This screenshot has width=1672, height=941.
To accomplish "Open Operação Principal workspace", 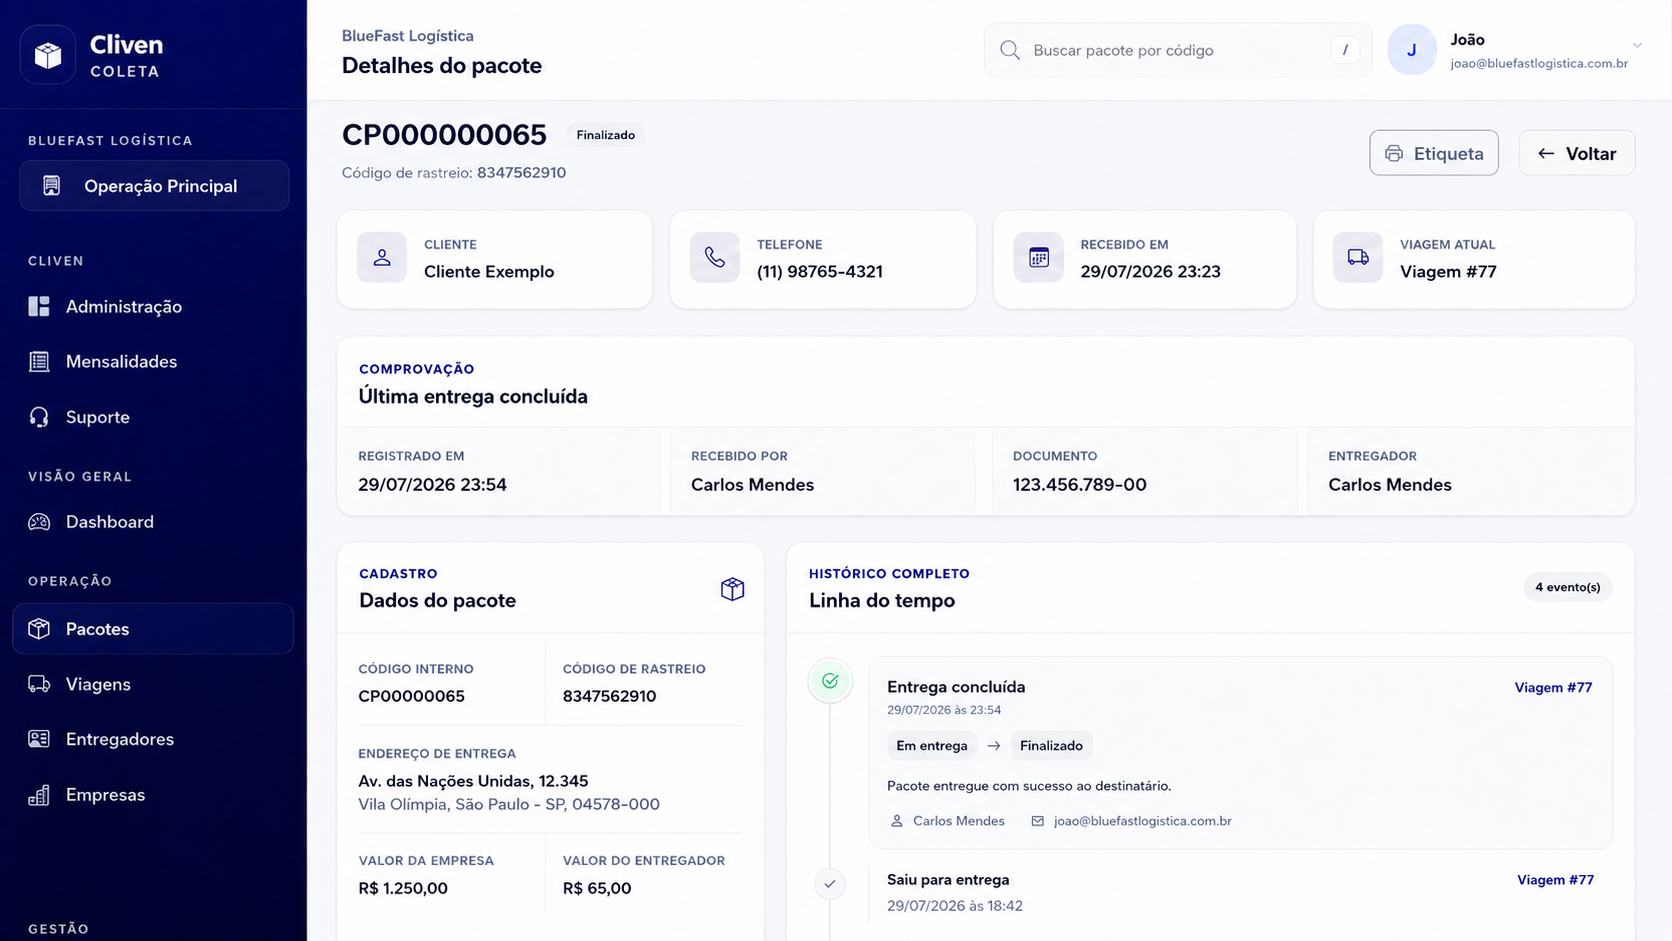I will click(154, 186).
